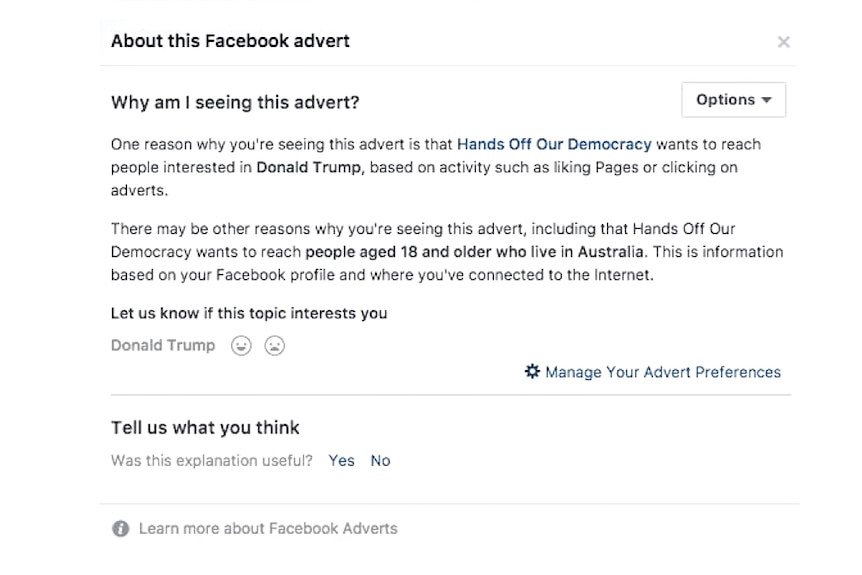
Task: Answer No to explanation being useful
Action: (x=380, y=461)
